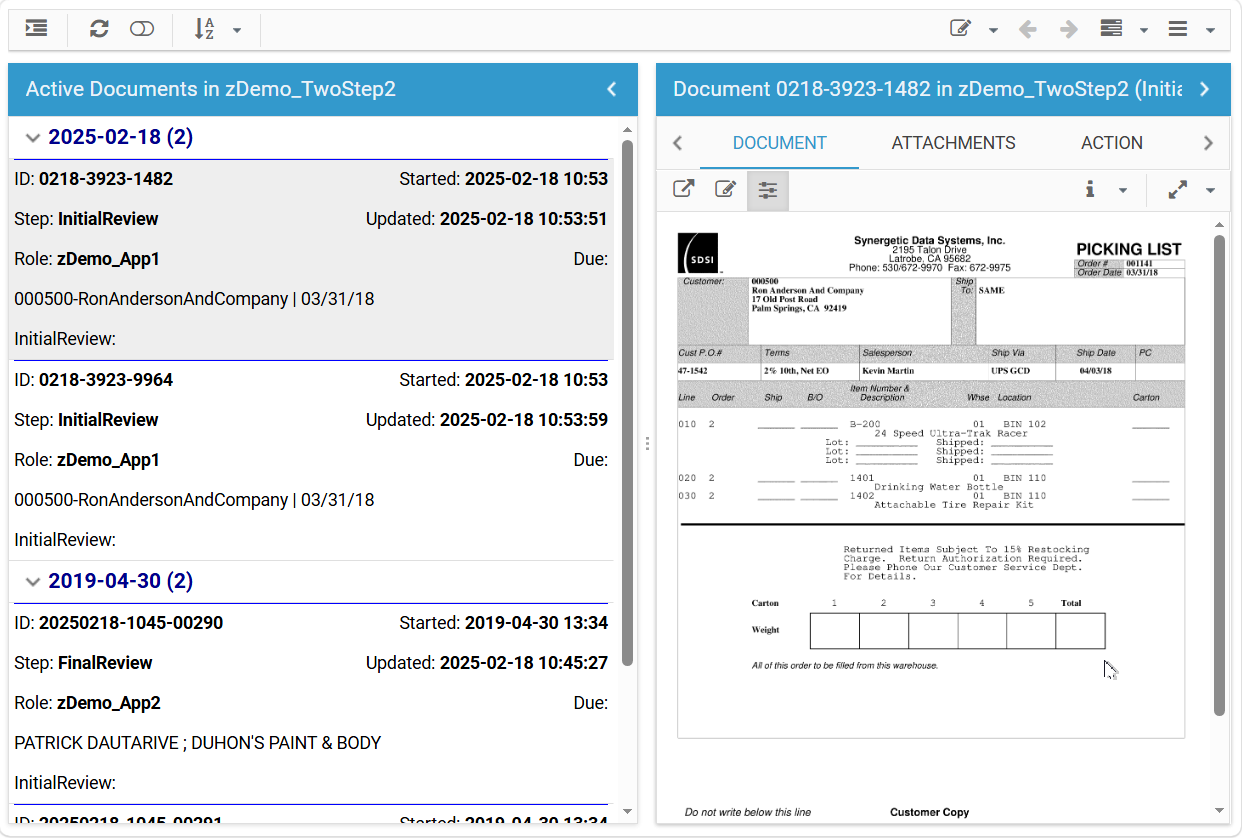Open fullscreen options dropdown arrow
Screen dimensions: 1243x839
[x=1210, y=190]
